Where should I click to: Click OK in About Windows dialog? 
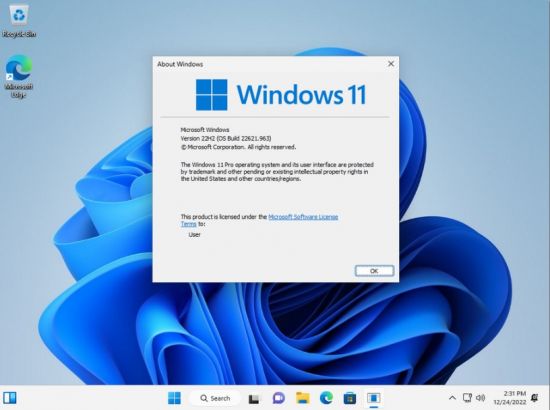click(x=374, y=271)
